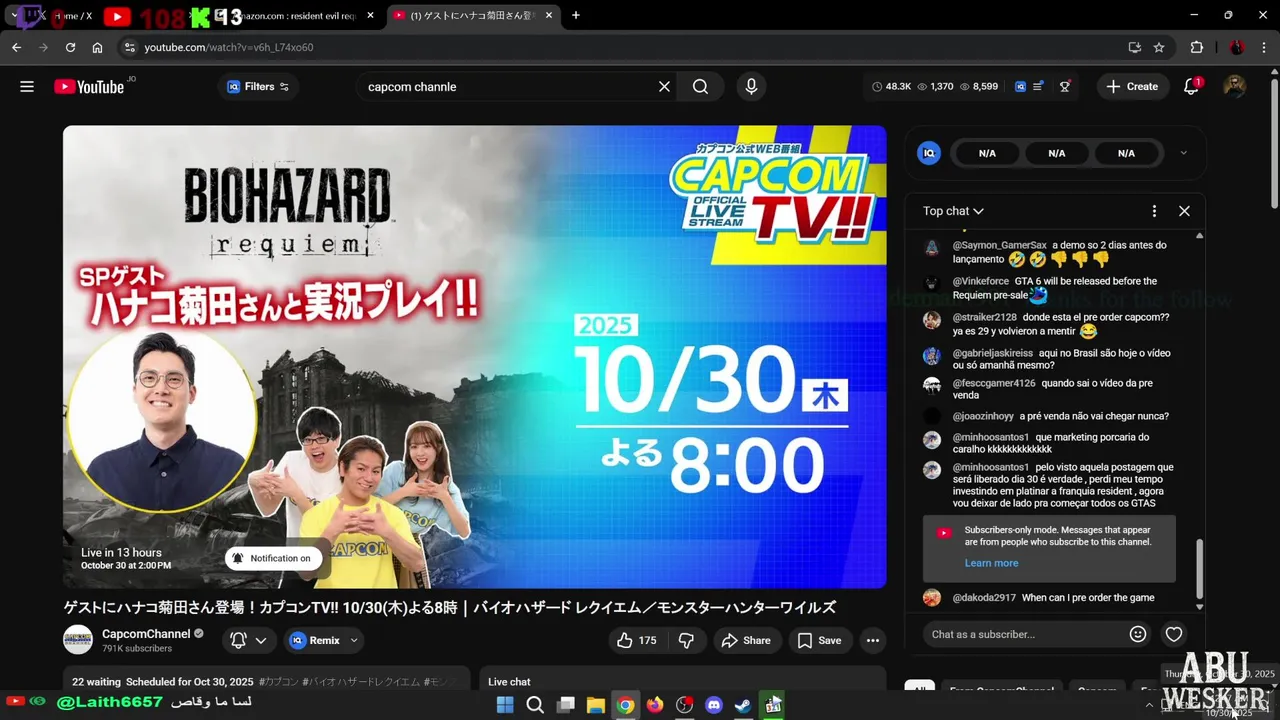Screen dimensions: 1280x720
Task: Open the subscription bell notification dropdown
Action: pos(249,640)
